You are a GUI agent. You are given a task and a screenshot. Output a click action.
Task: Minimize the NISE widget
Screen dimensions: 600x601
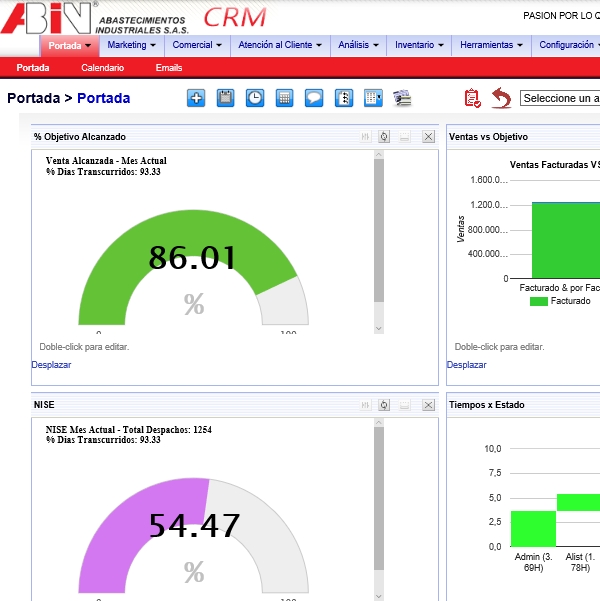(x=404, y=405)
